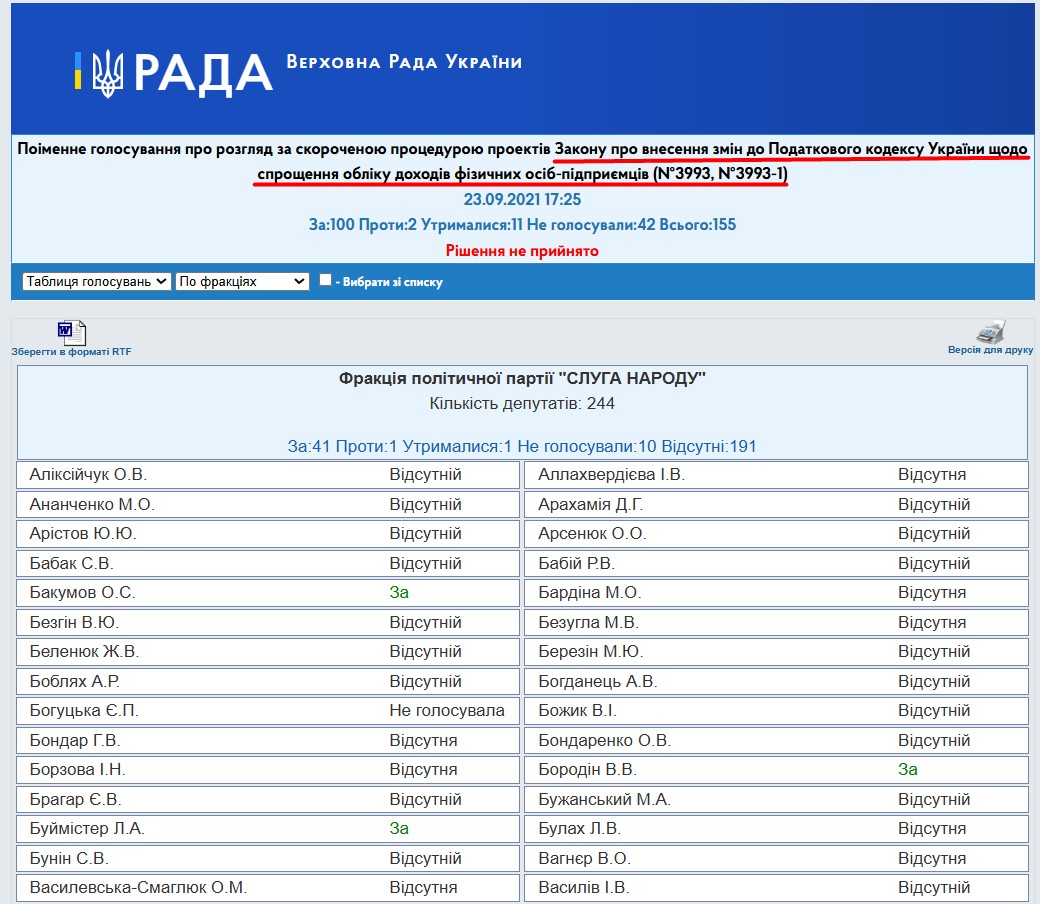Select deputy 'Бабак С.В.'
The width and height of the screenshot is (1040, 904).
pyautogui.click(x=72, y=564)
